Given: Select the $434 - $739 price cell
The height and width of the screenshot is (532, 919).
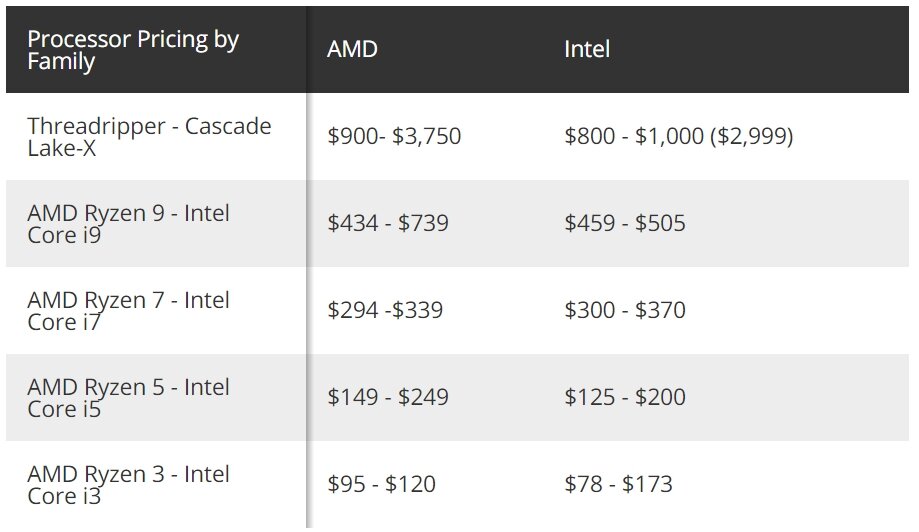Looking at the screenshot, I should [x=388, y=223].
